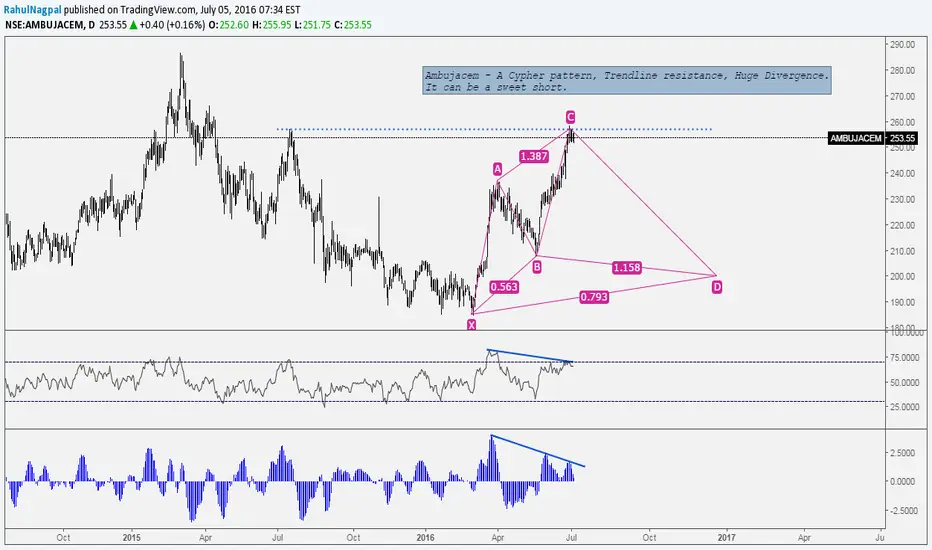Click the NSE:AMBUJACEM symbol label
The image size is (932, 550).
pos(45,25)
